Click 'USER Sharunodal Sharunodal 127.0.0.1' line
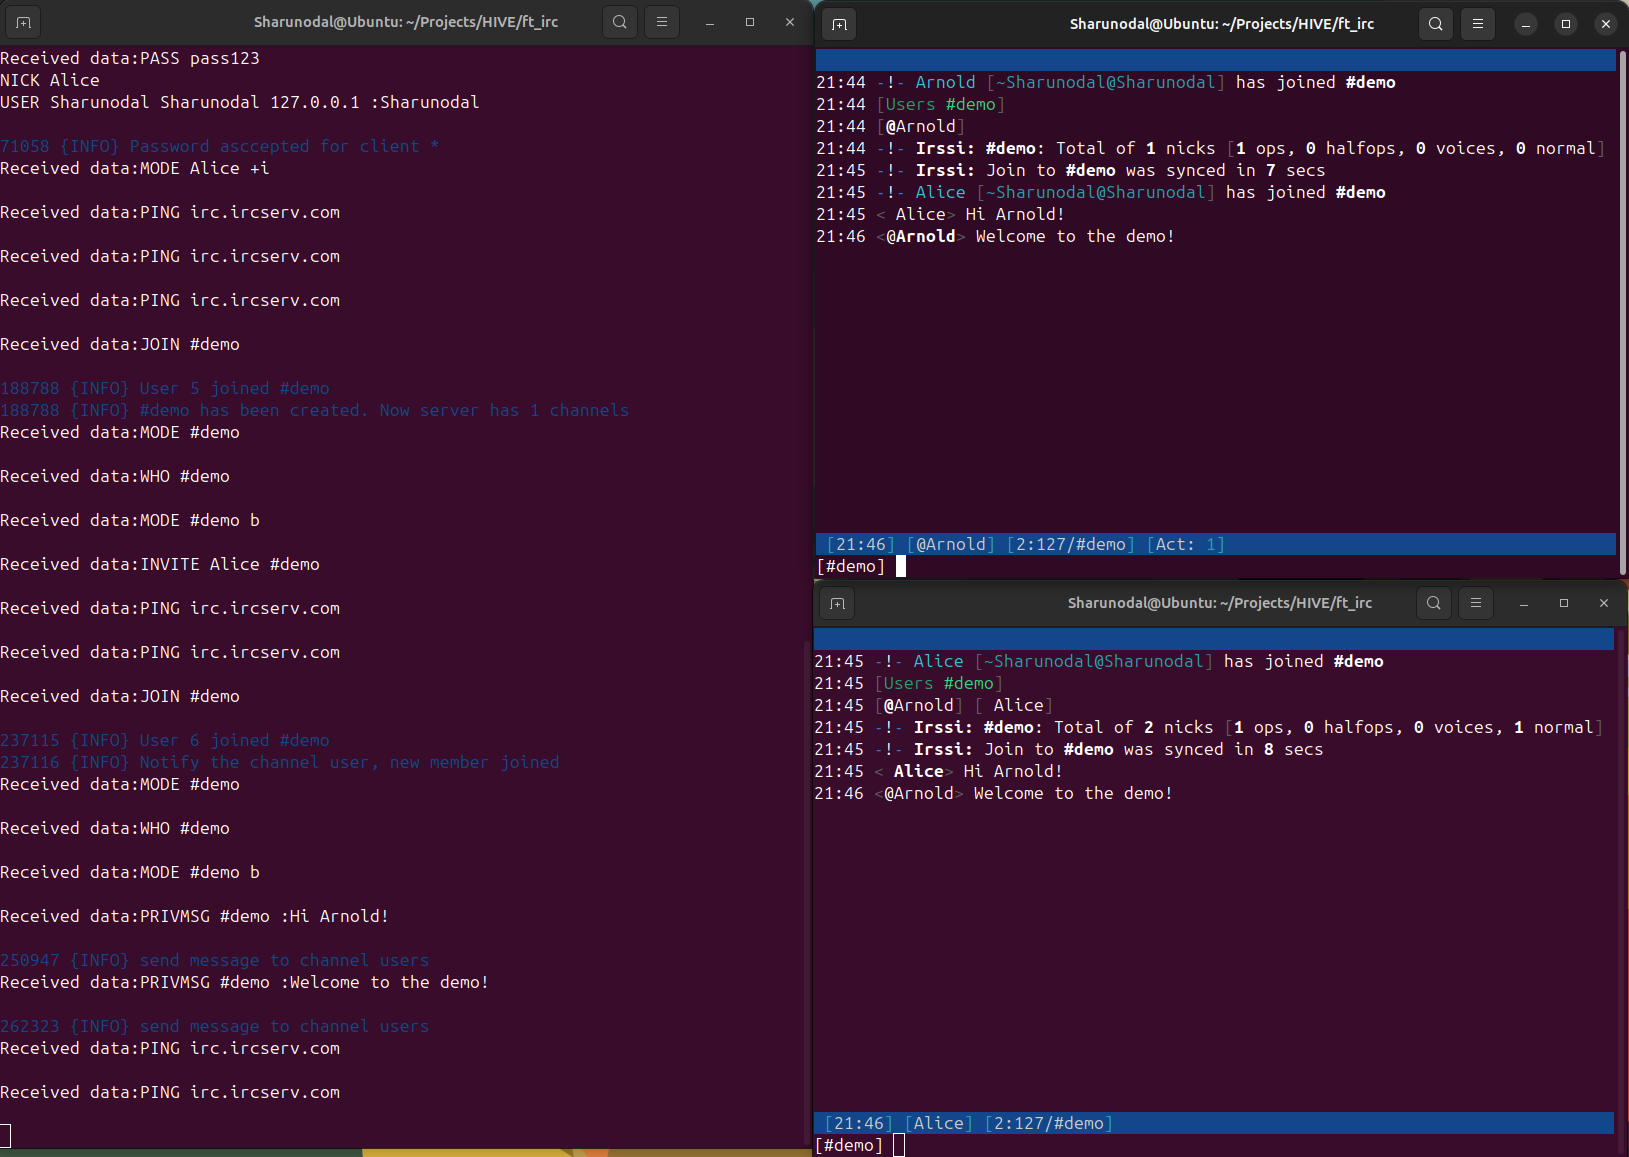1629x1157 pixels. click(x=240, y=102)
